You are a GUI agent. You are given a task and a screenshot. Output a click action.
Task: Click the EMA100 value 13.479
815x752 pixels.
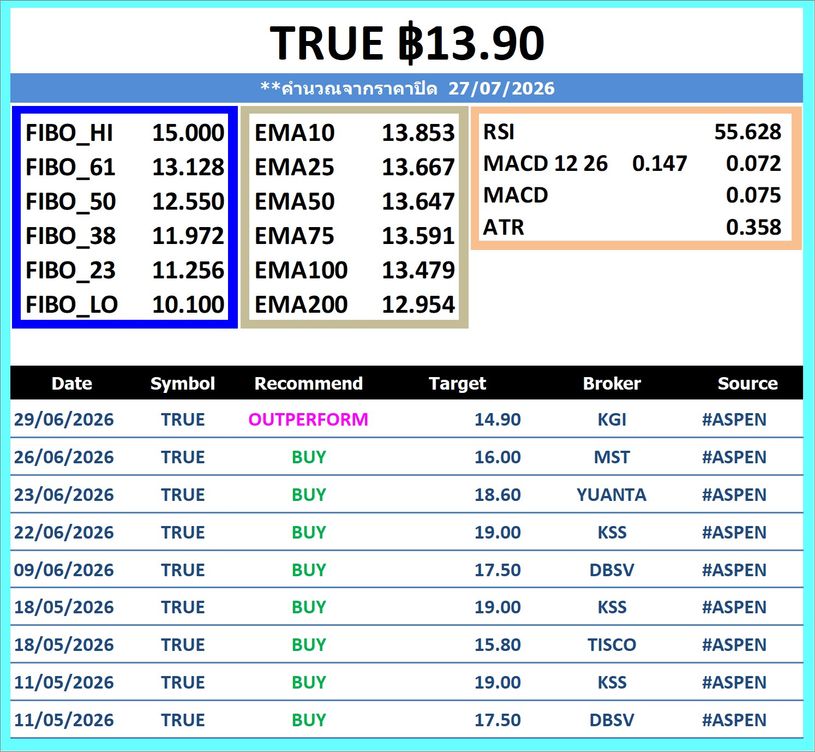pyautogui.click(x=418, y=270)
